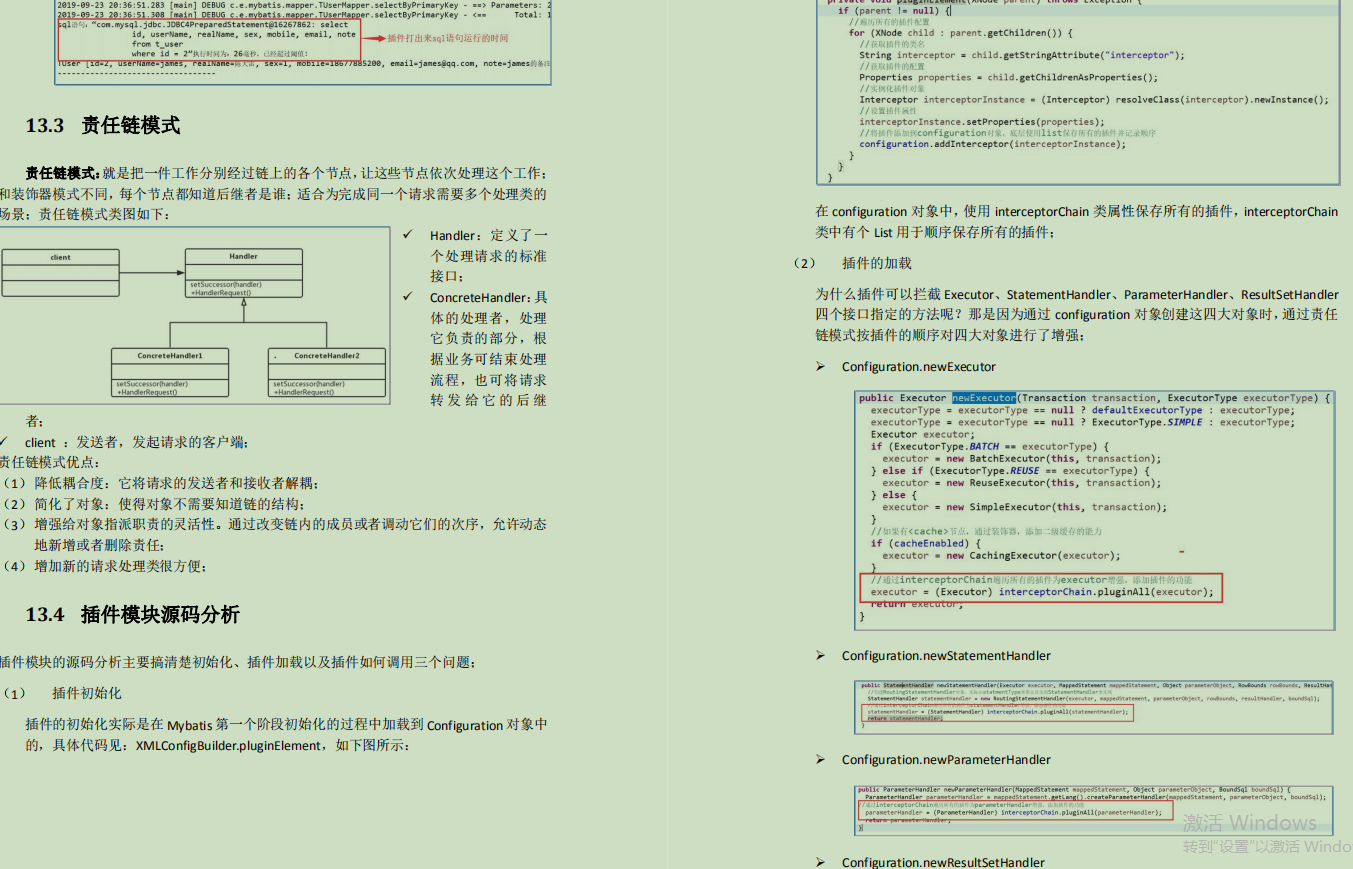Viewport: 1353px width, 869px height.
Task: Select the "Handler" class box in the UML diagram
Action: pos(243,274)
